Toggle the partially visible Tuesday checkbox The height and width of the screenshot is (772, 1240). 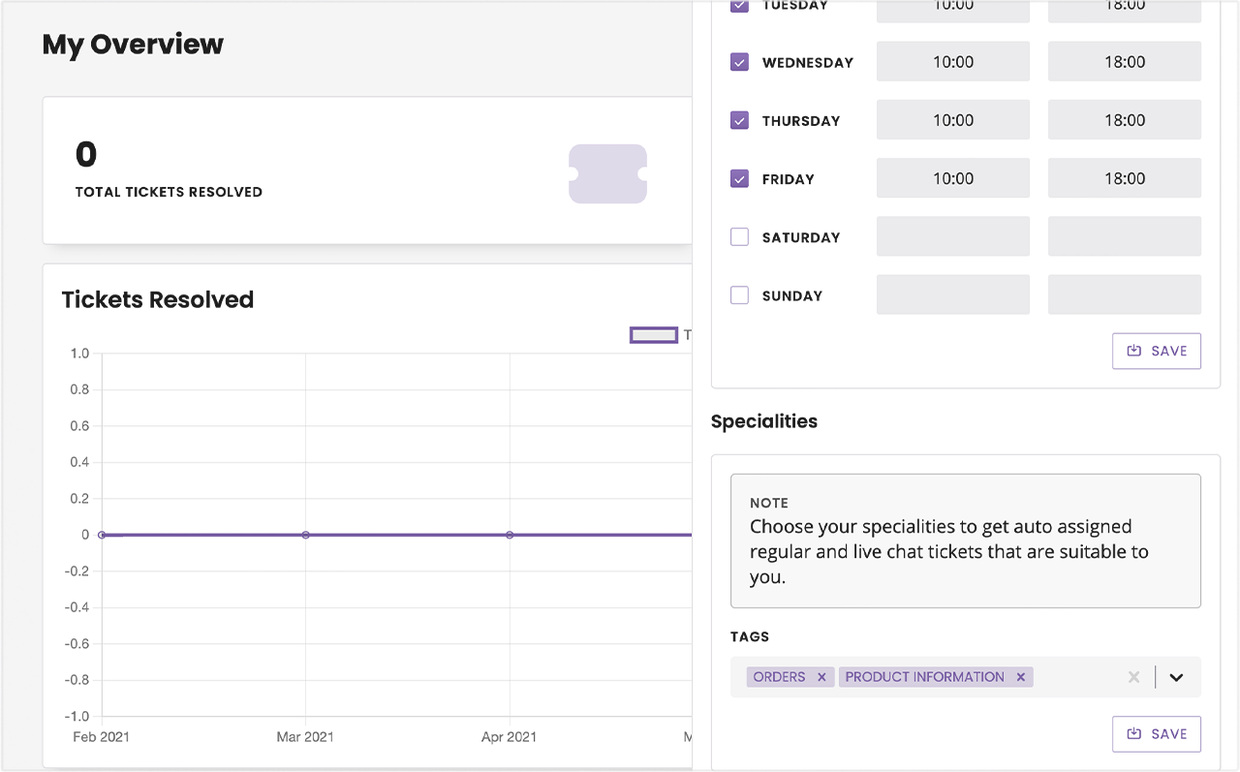[x=739, y=6]
